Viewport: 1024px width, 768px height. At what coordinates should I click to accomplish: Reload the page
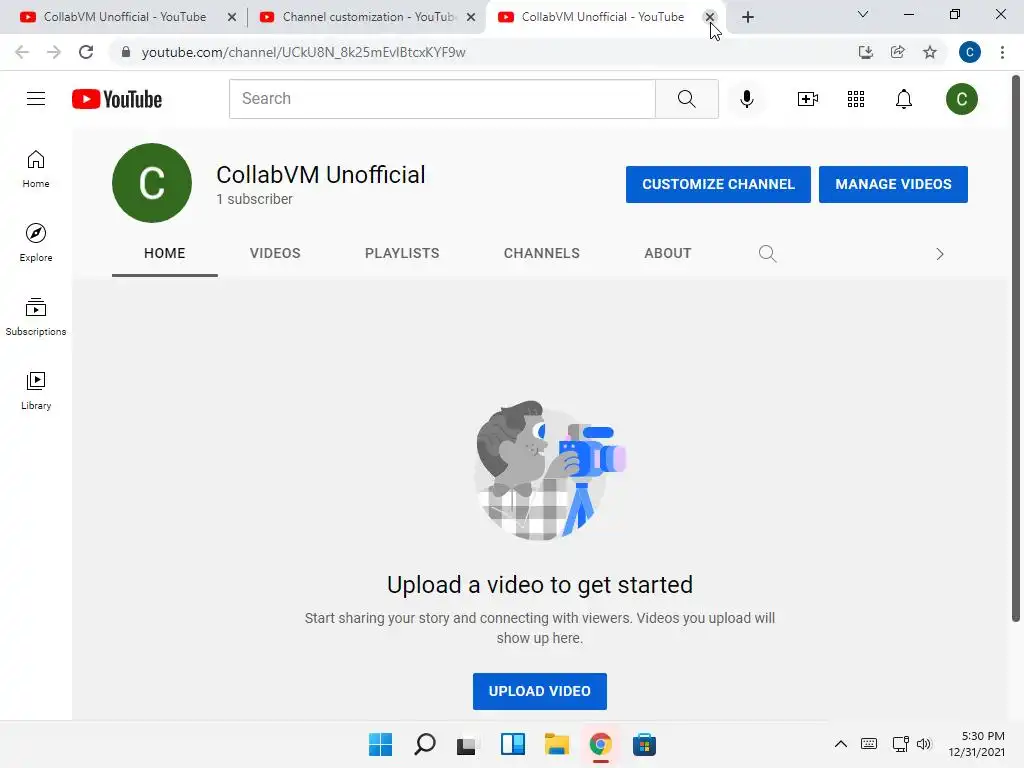point(86,52)
